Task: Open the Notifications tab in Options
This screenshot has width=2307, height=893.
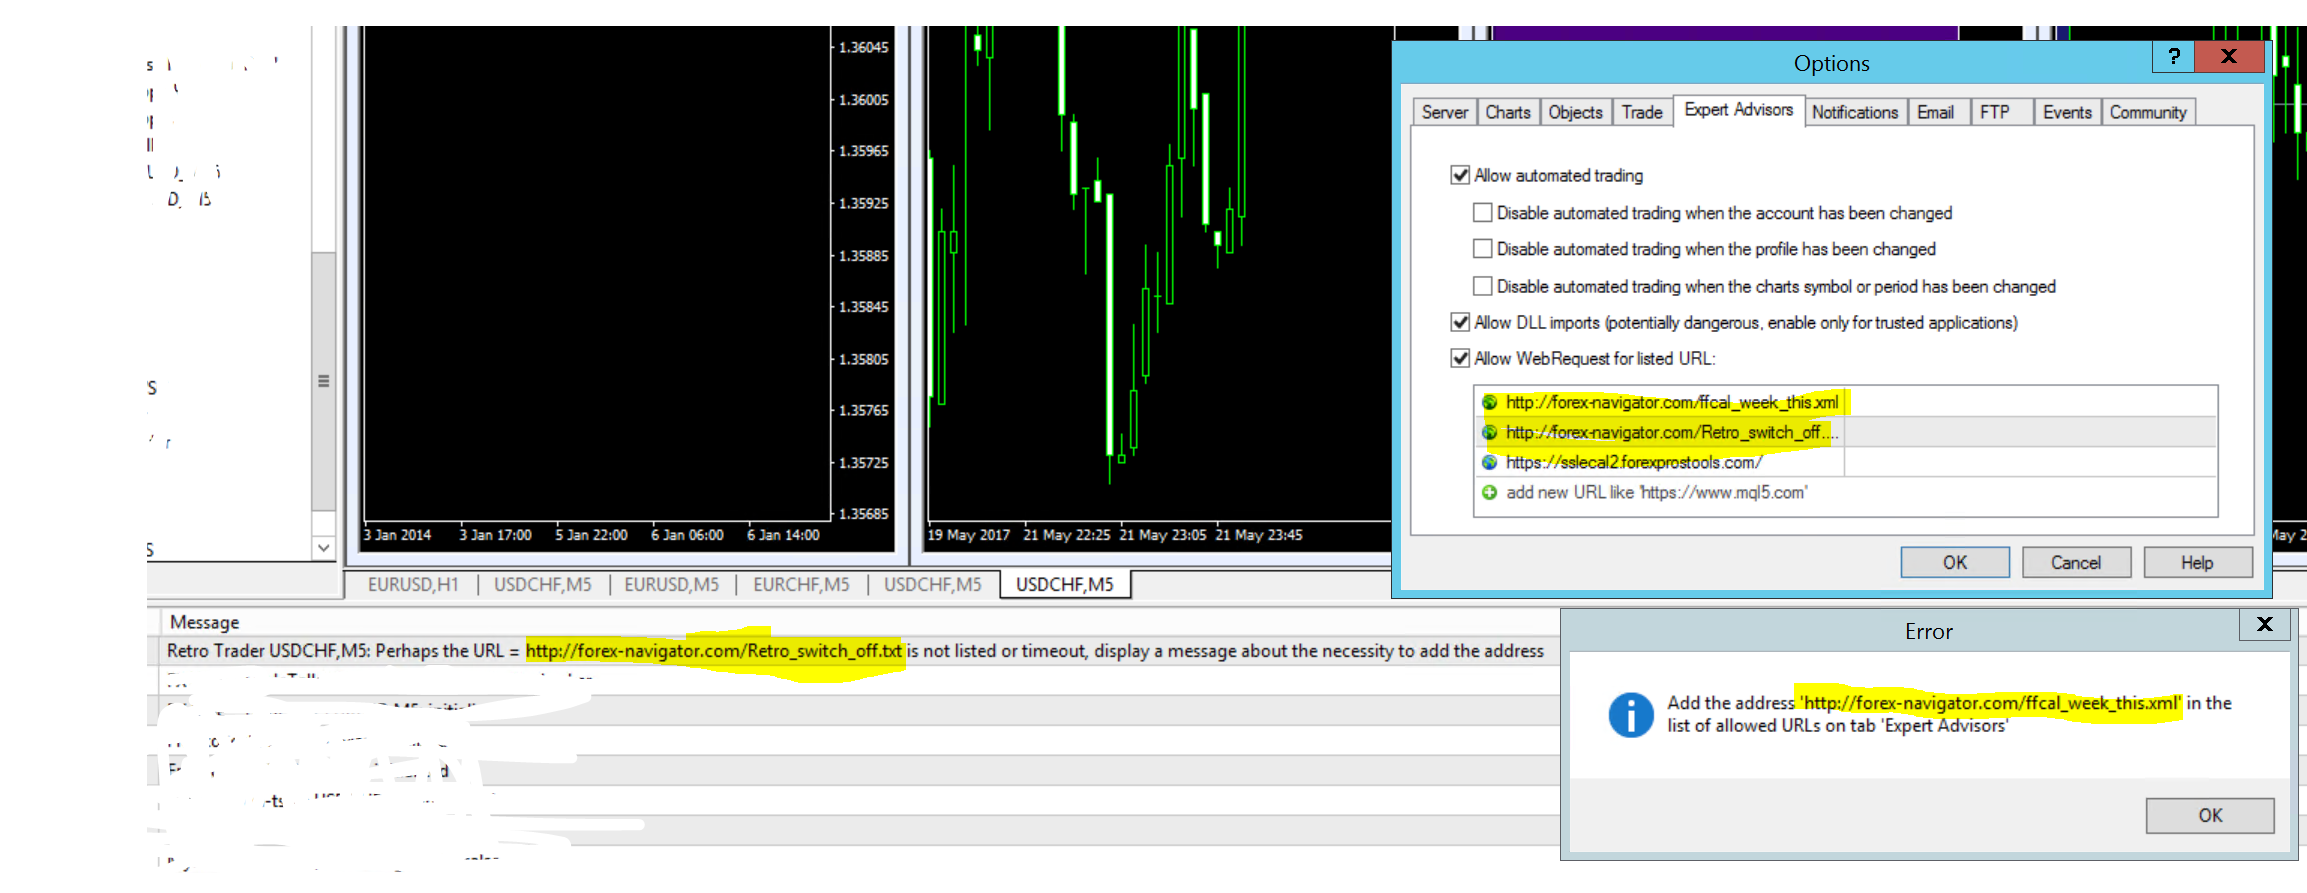Action: tap(1855, 112)
